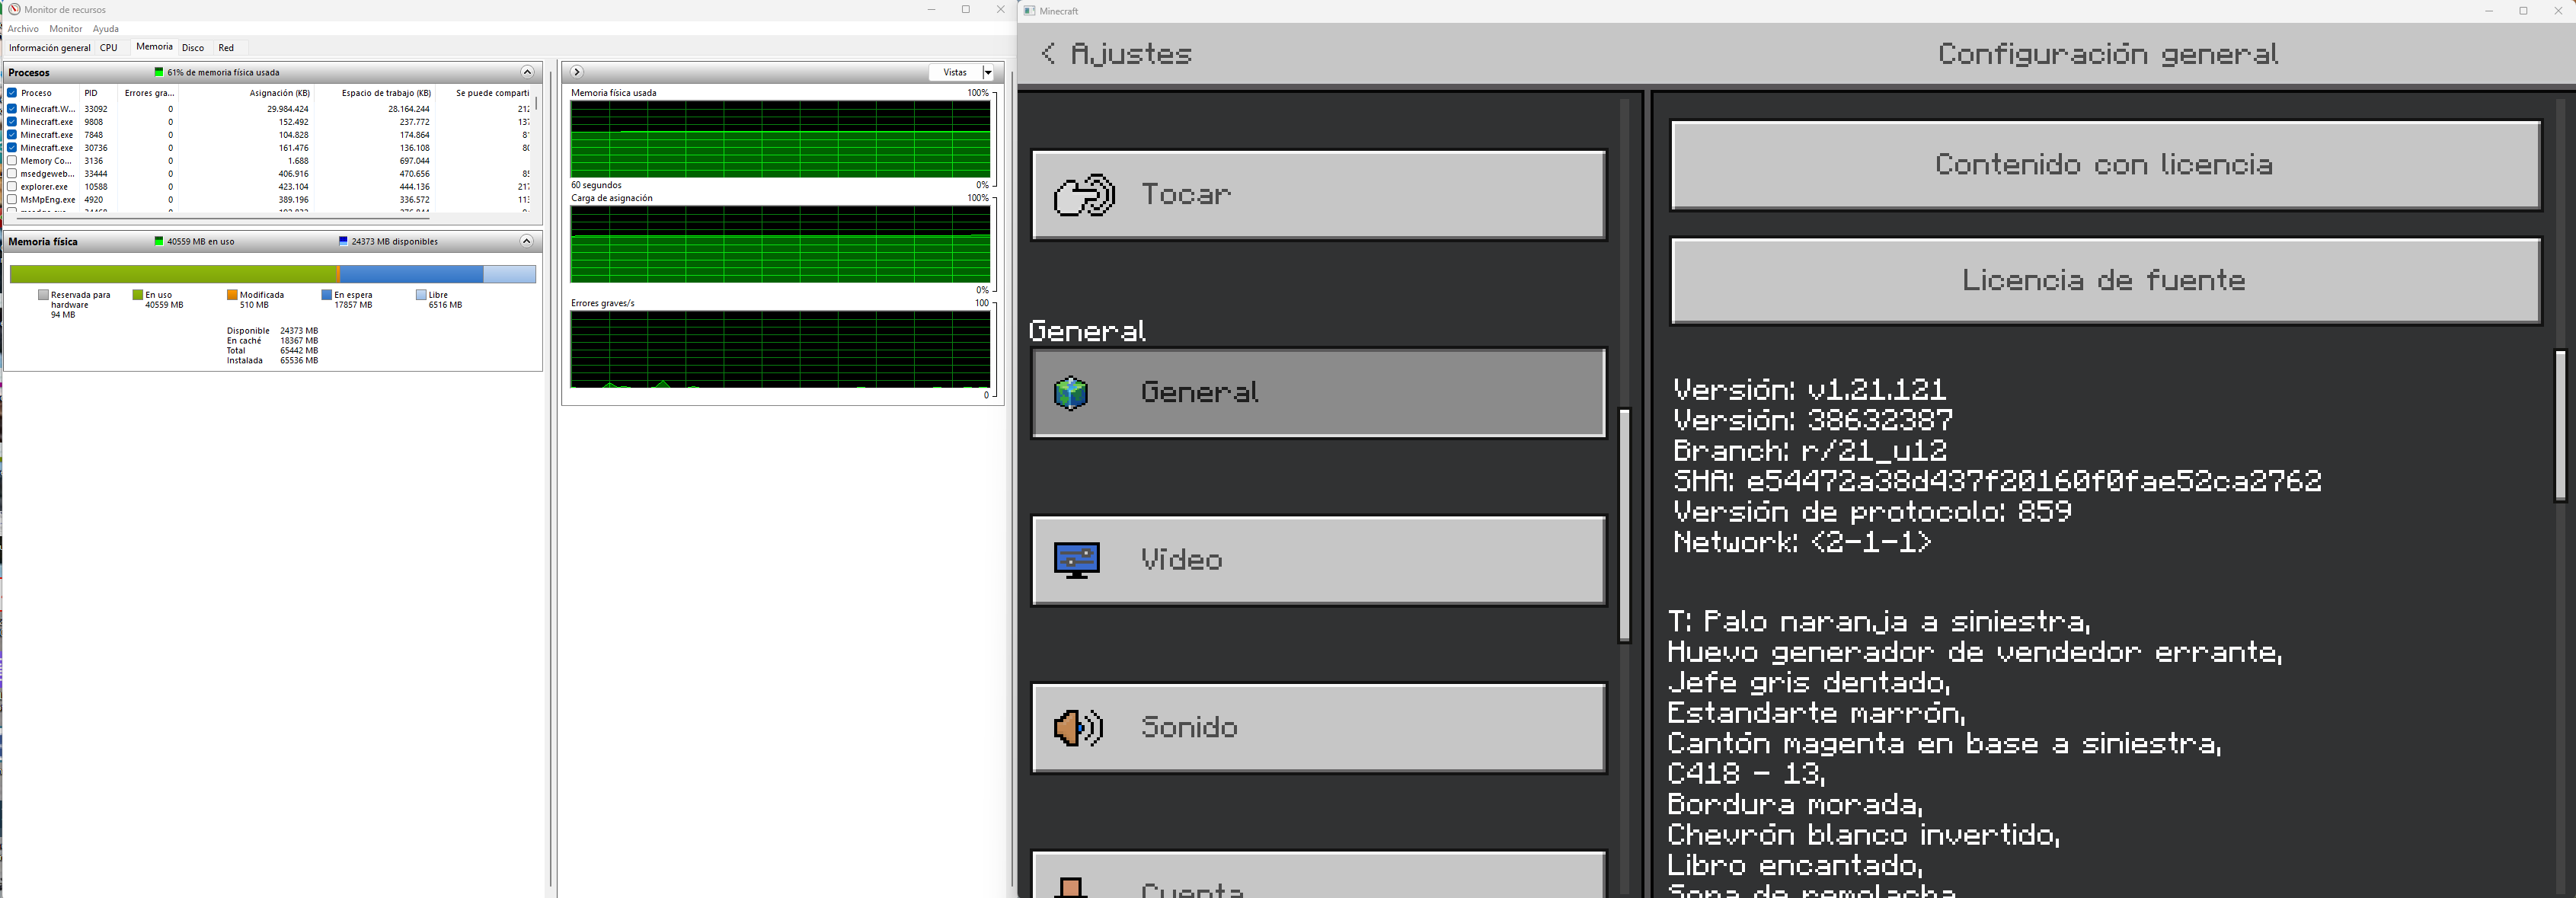The width and height of the screenshot is (2576, 898).
Task: Click the physical memory usage bar
Action: click(272, 274)
